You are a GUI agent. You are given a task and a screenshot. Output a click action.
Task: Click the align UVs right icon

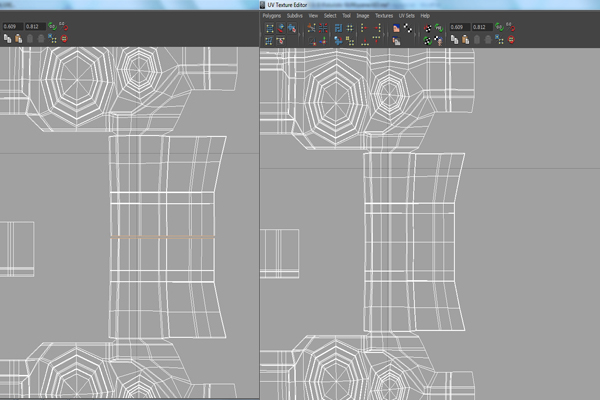click(377, 28)
